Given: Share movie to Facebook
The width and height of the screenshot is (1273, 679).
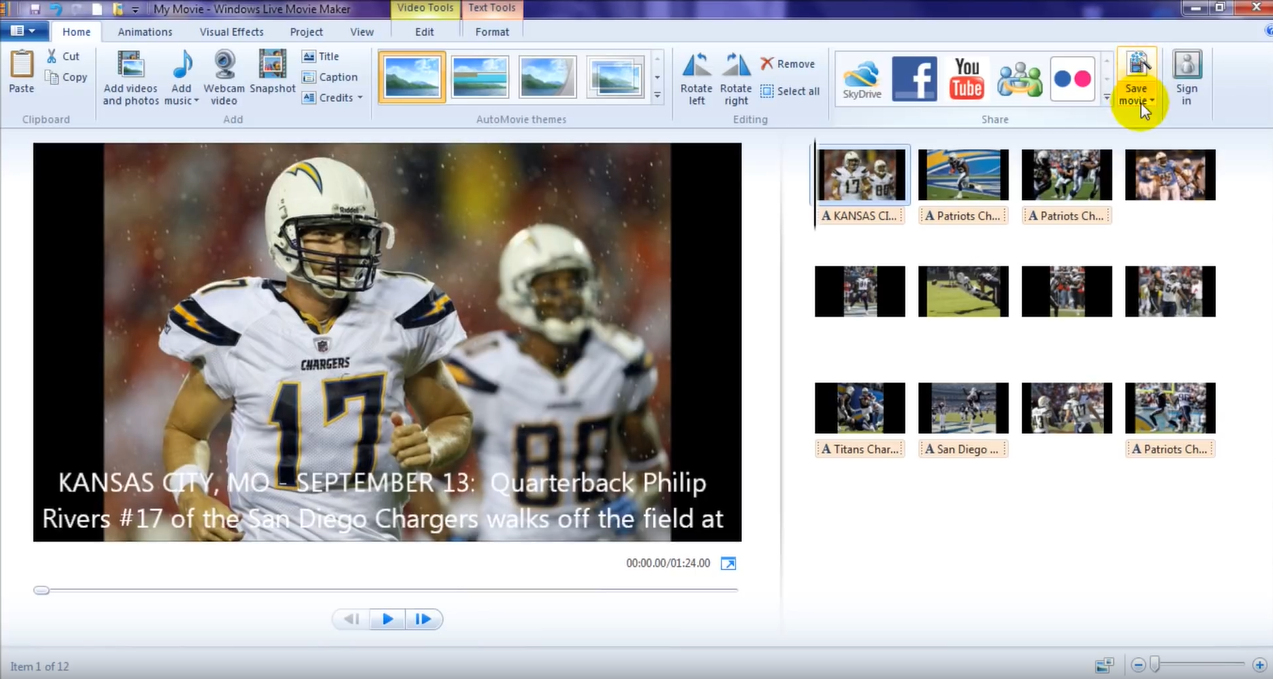Looking at the screenshot, I should [914, 78].
